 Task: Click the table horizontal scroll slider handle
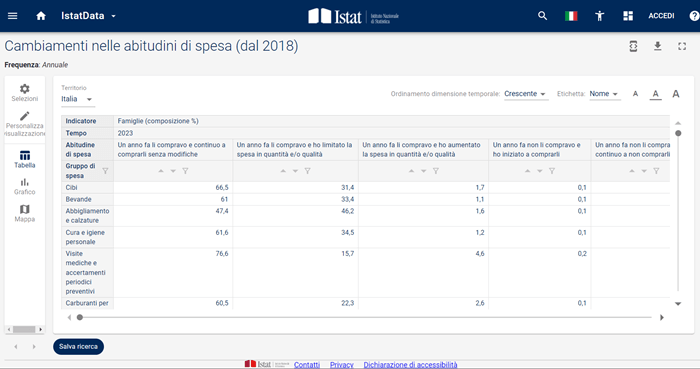point(79,317)
